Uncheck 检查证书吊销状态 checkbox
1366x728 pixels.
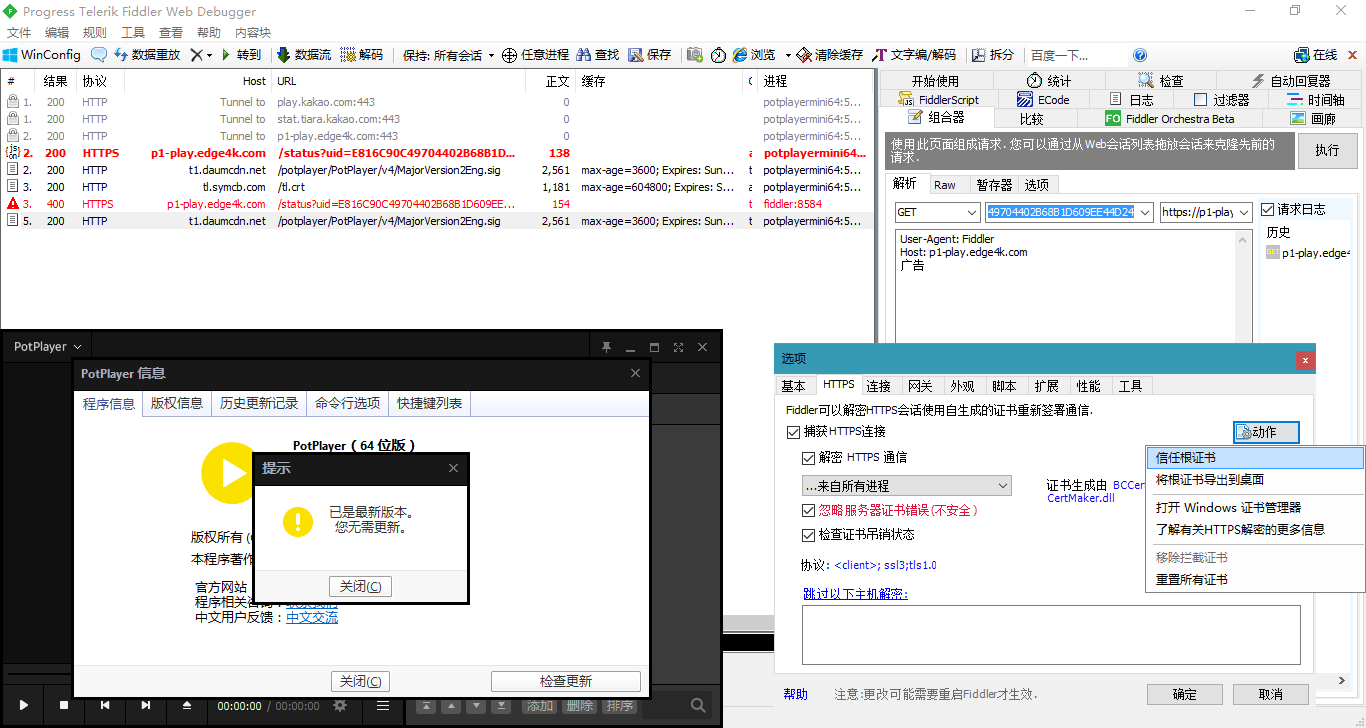click(x=807, y=534)
